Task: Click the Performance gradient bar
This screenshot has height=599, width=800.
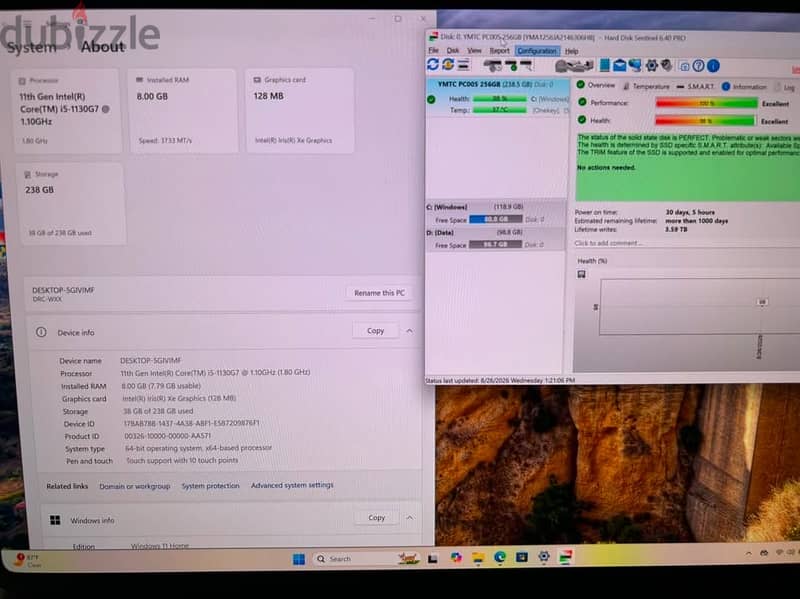Action: 707,103
